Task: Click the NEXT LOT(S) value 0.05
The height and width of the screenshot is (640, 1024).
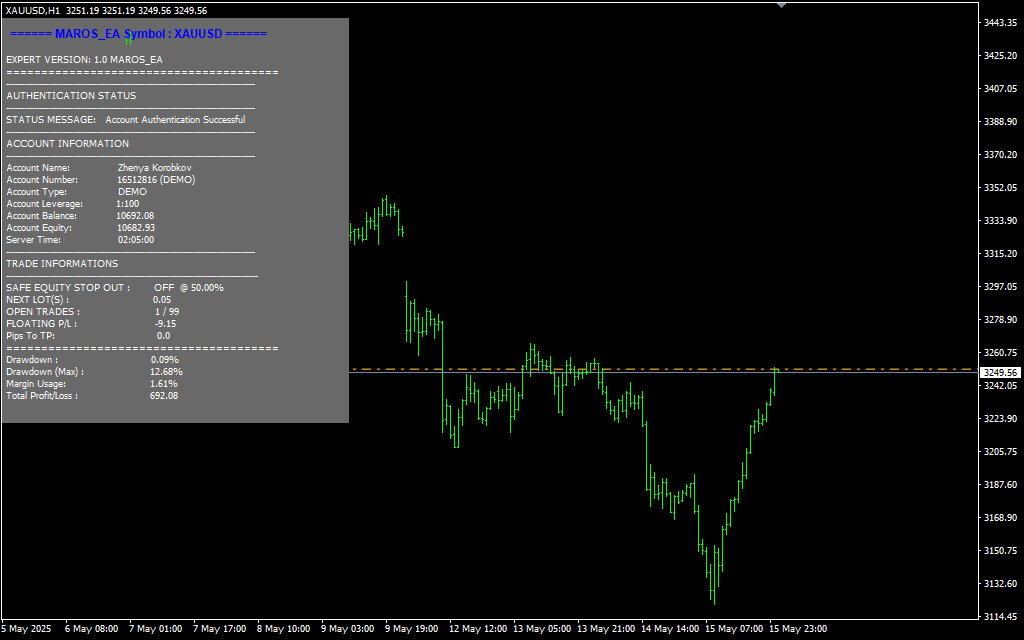Action: pos(162,300)
